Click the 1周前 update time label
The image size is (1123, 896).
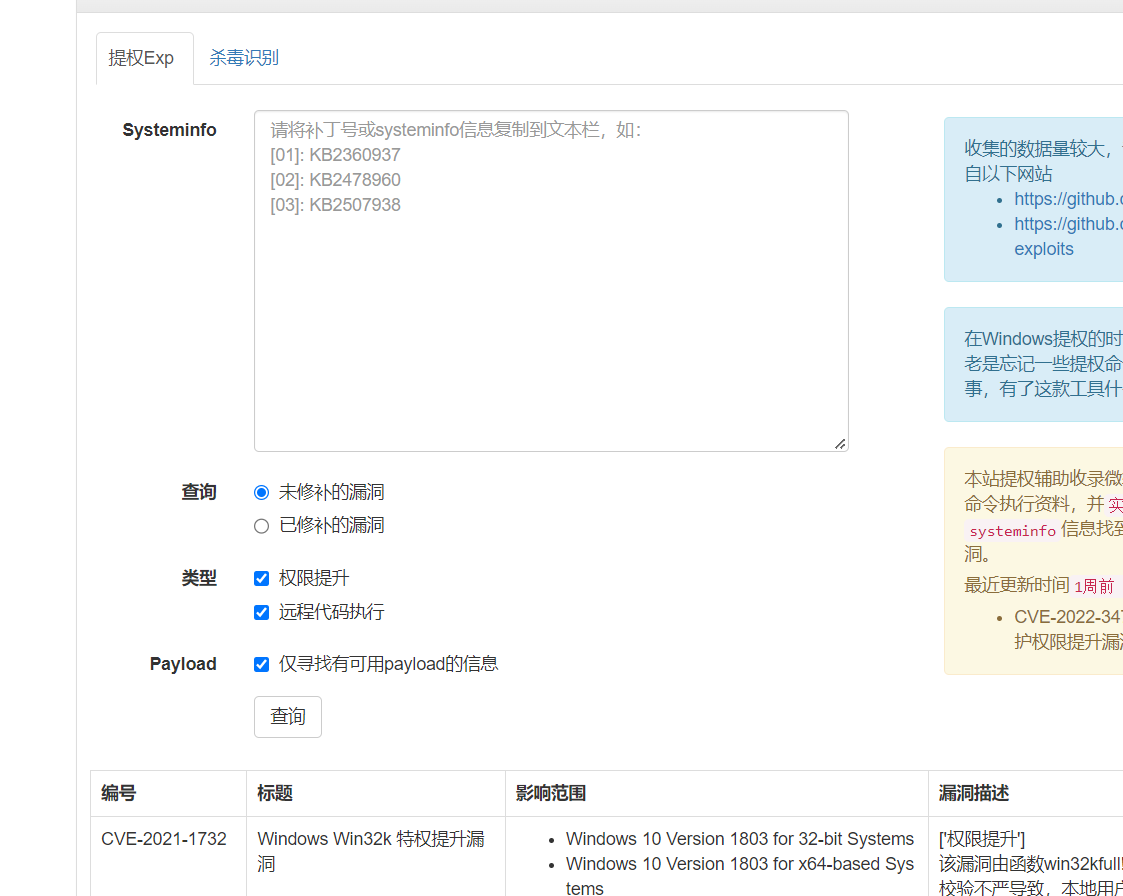1094,586
